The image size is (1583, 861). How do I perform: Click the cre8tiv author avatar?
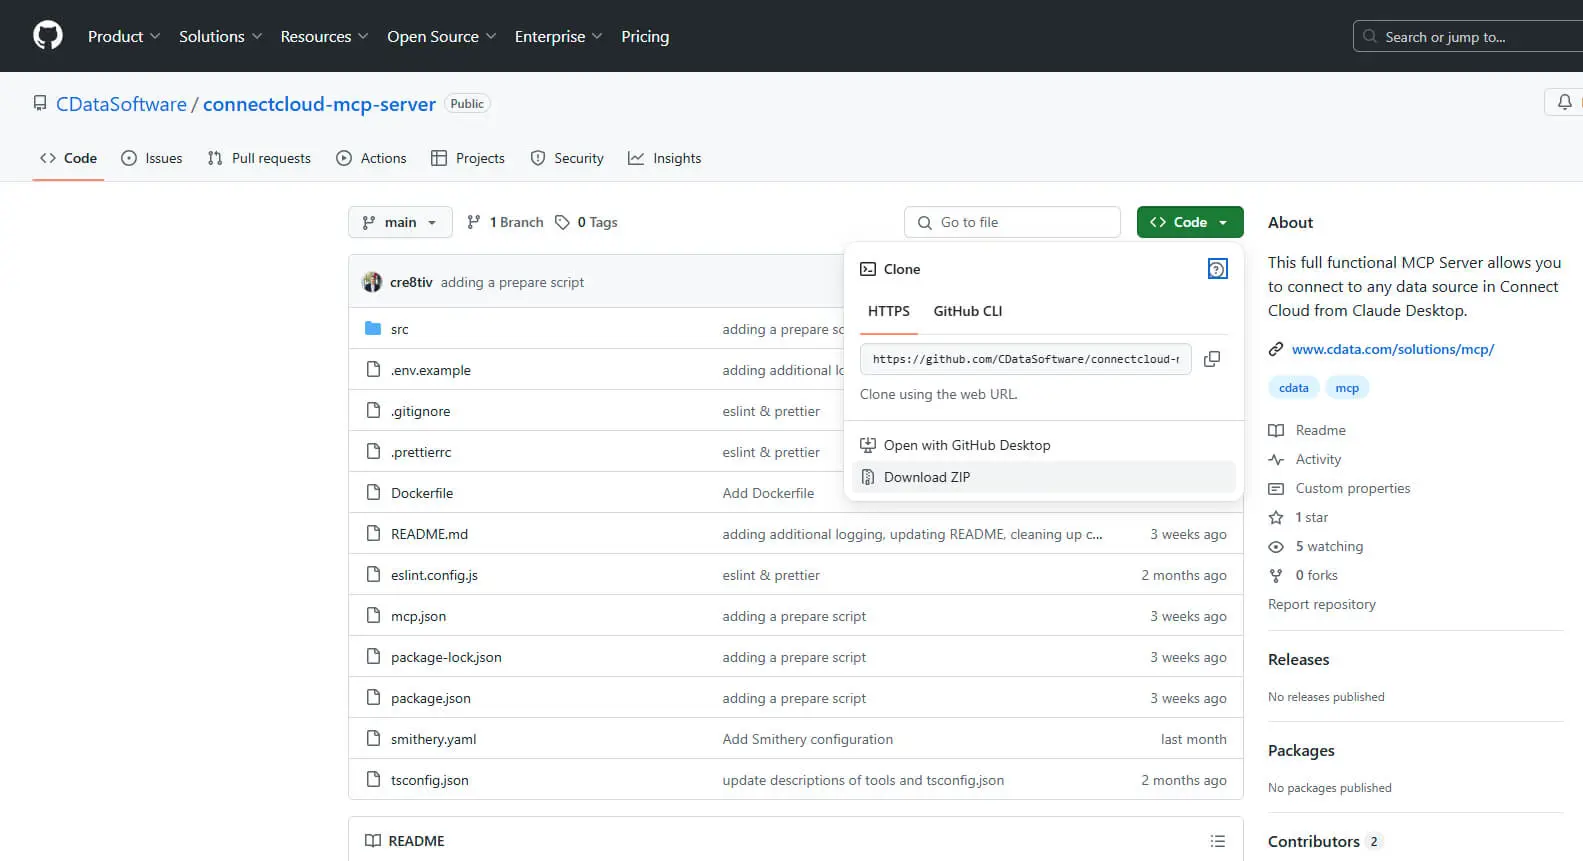tap(372, 282)
